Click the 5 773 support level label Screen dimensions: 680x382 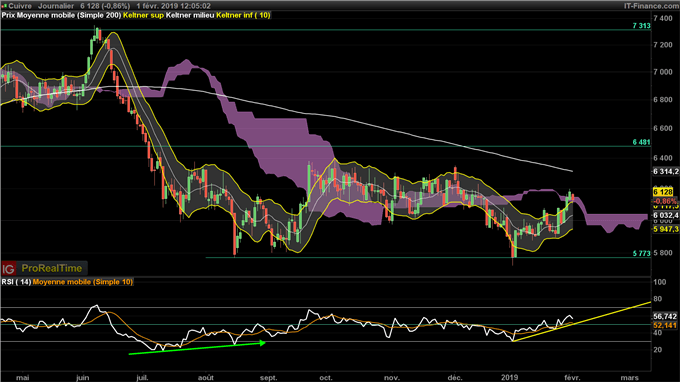[641, 253]
